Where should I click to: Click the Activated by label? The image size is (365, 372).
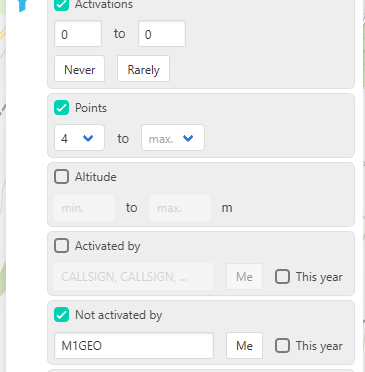108,246
